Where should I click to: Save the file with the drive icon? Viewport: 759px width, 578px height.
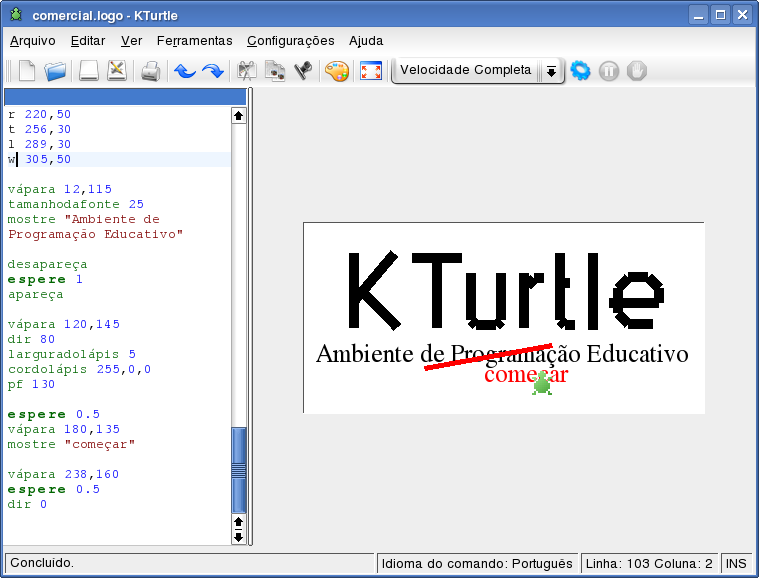(89, 71)
